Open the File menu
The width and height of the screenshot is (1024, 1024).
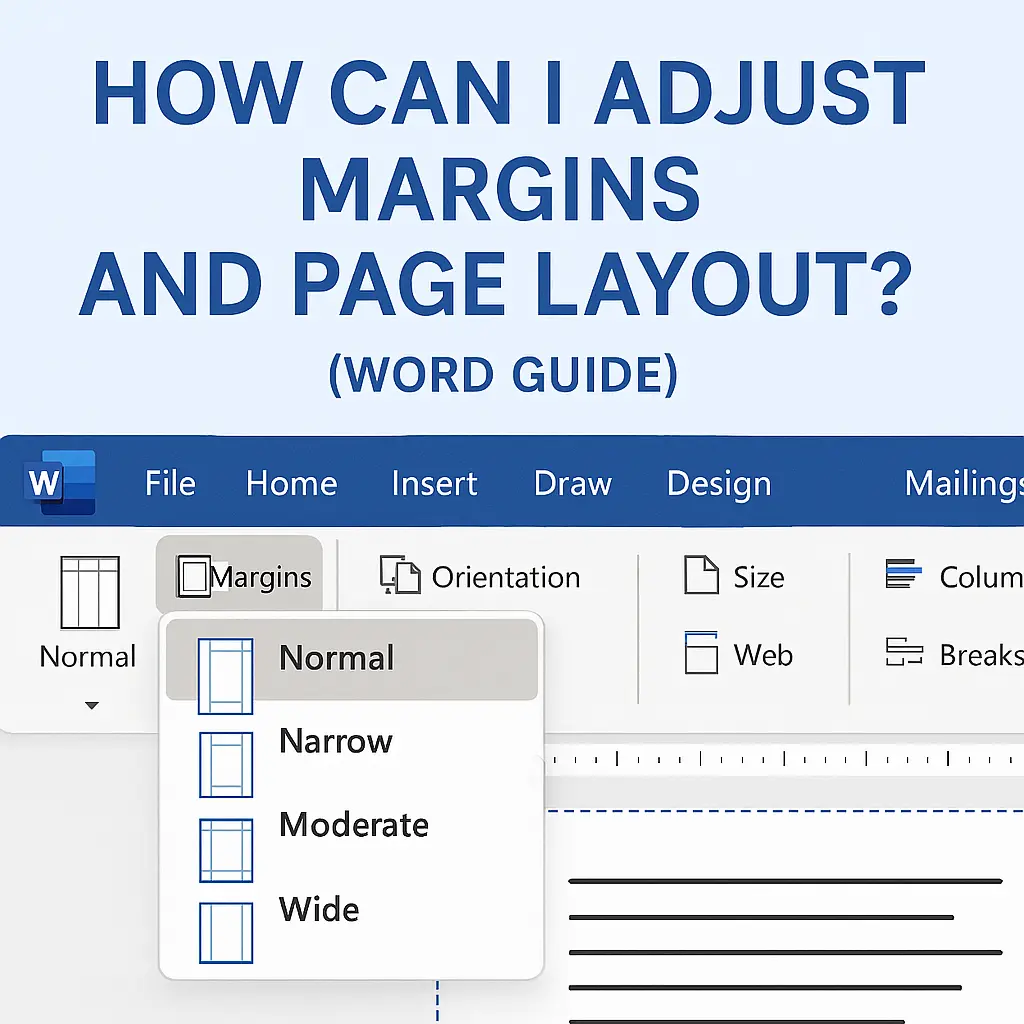(169, 483)
